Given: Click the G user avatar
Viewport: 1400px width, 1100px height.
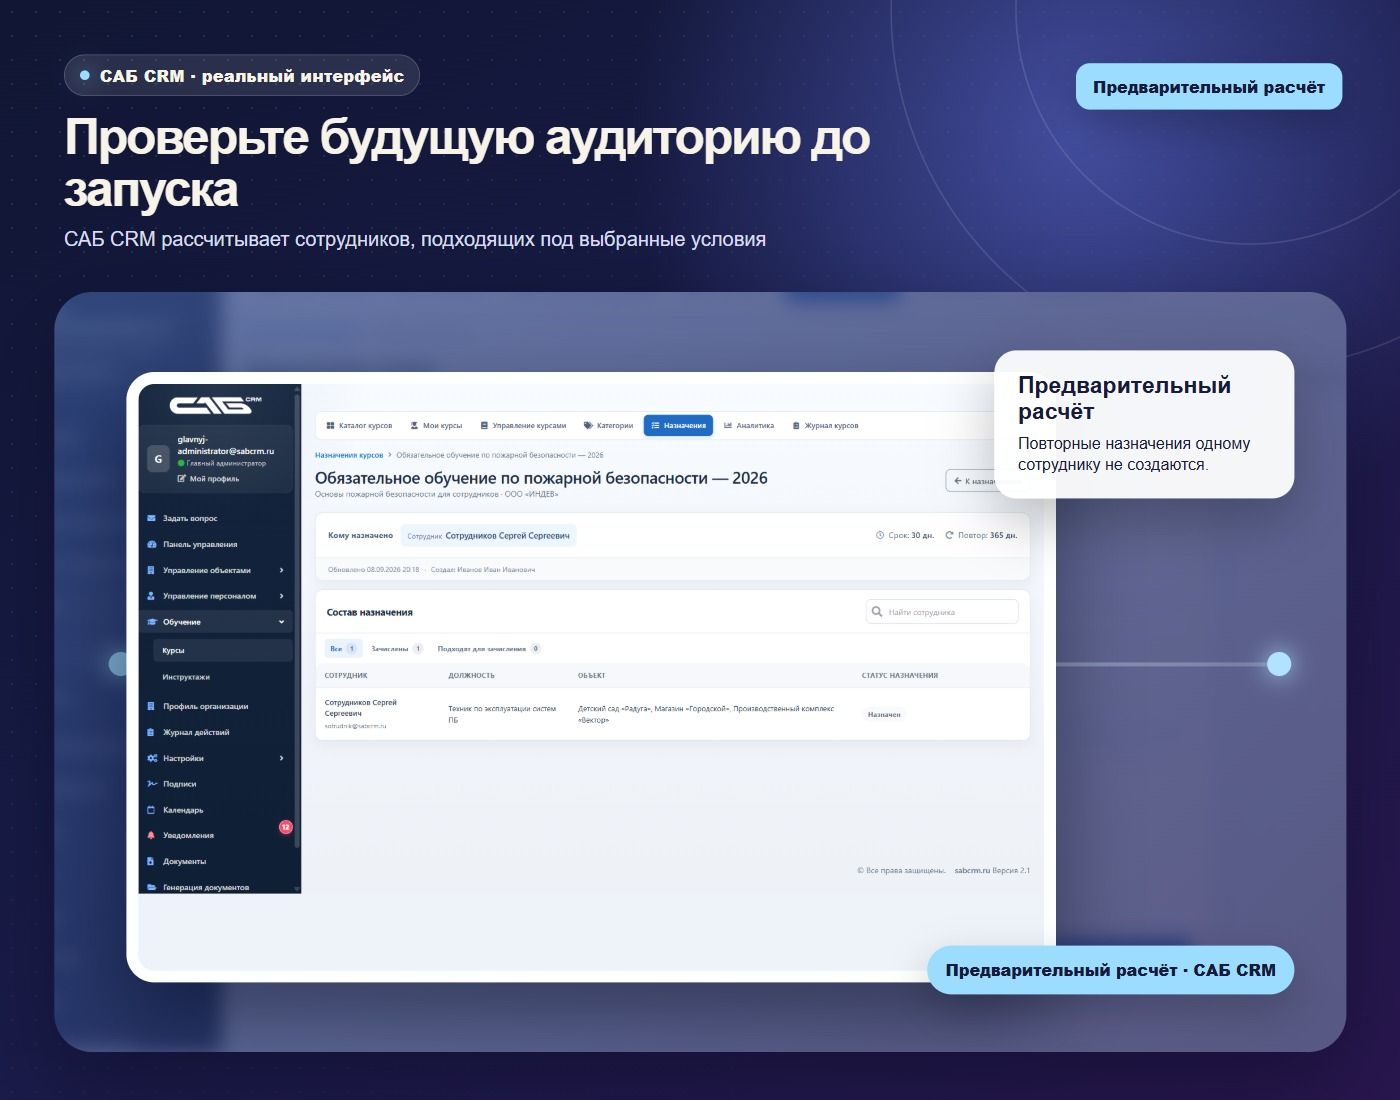Looking at the screenshot, I should coord(158,459).
